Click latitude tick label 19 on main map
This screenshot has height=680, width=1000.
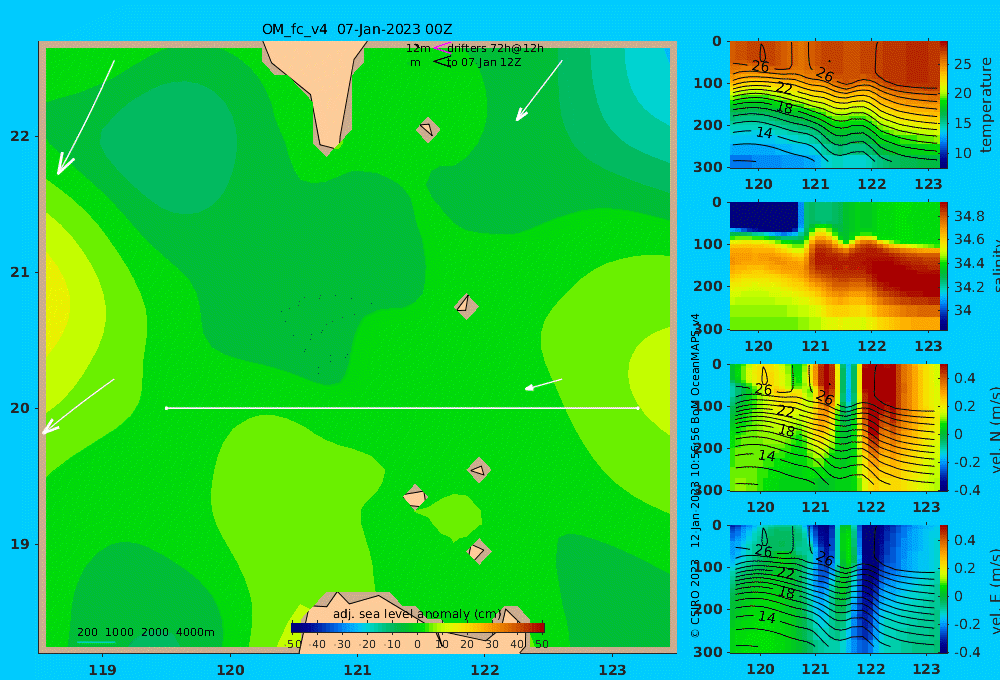[20, 544]
